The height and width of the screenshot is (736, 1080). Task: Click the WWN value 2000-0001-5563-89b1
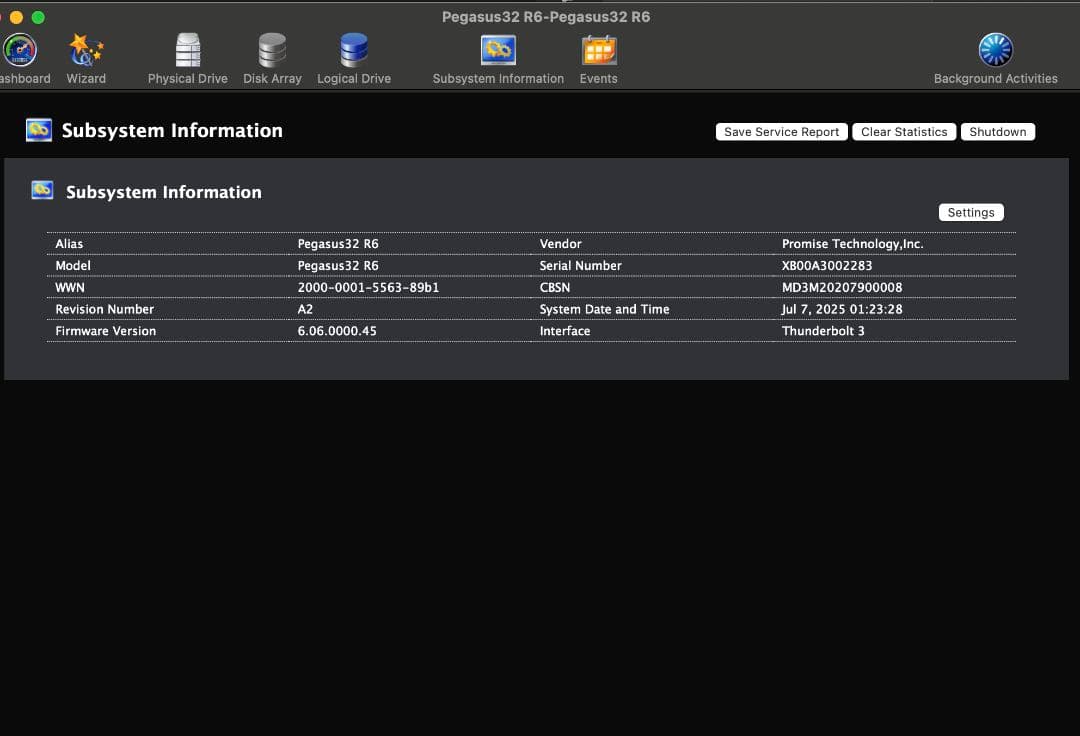click(x=368, y=288)
